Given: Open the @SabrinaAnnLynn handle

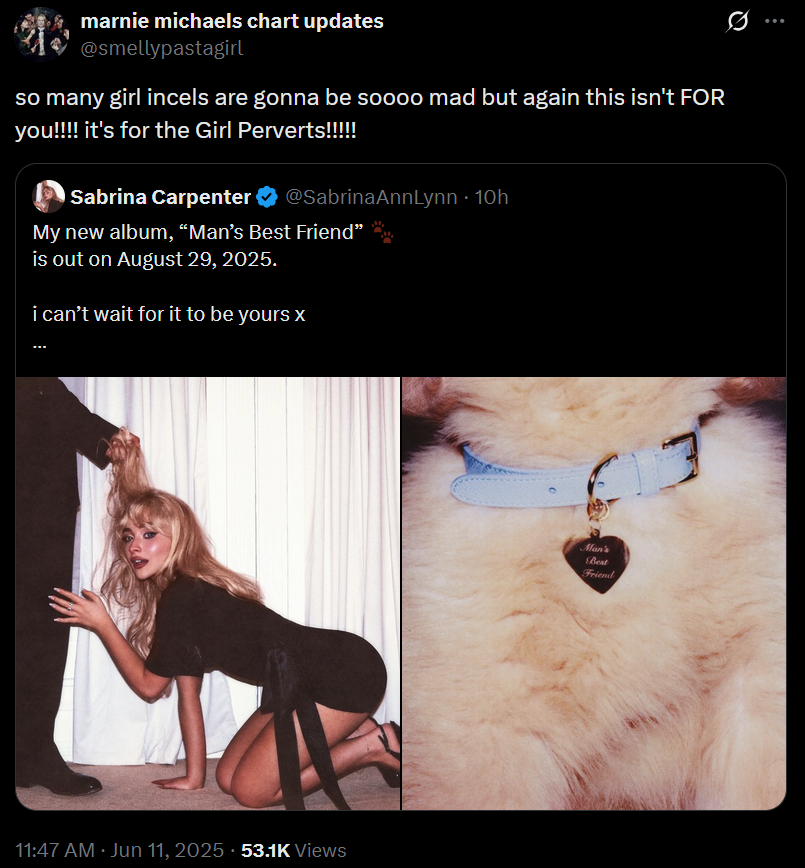Looking at the screenshot, I should (x=371, y=197).
